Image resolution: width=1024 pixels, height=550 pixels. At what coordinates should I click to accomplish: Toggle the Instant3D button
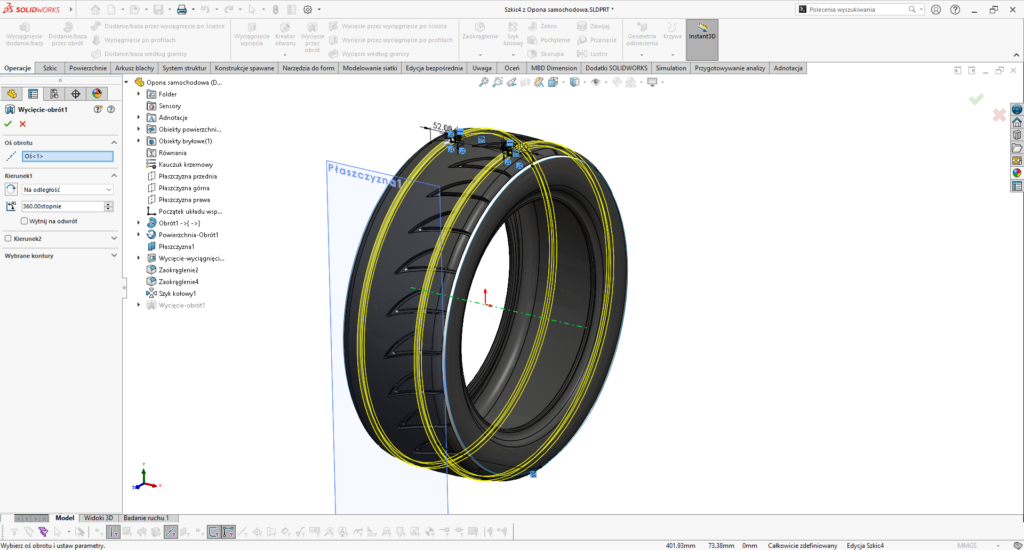(702, 39)
